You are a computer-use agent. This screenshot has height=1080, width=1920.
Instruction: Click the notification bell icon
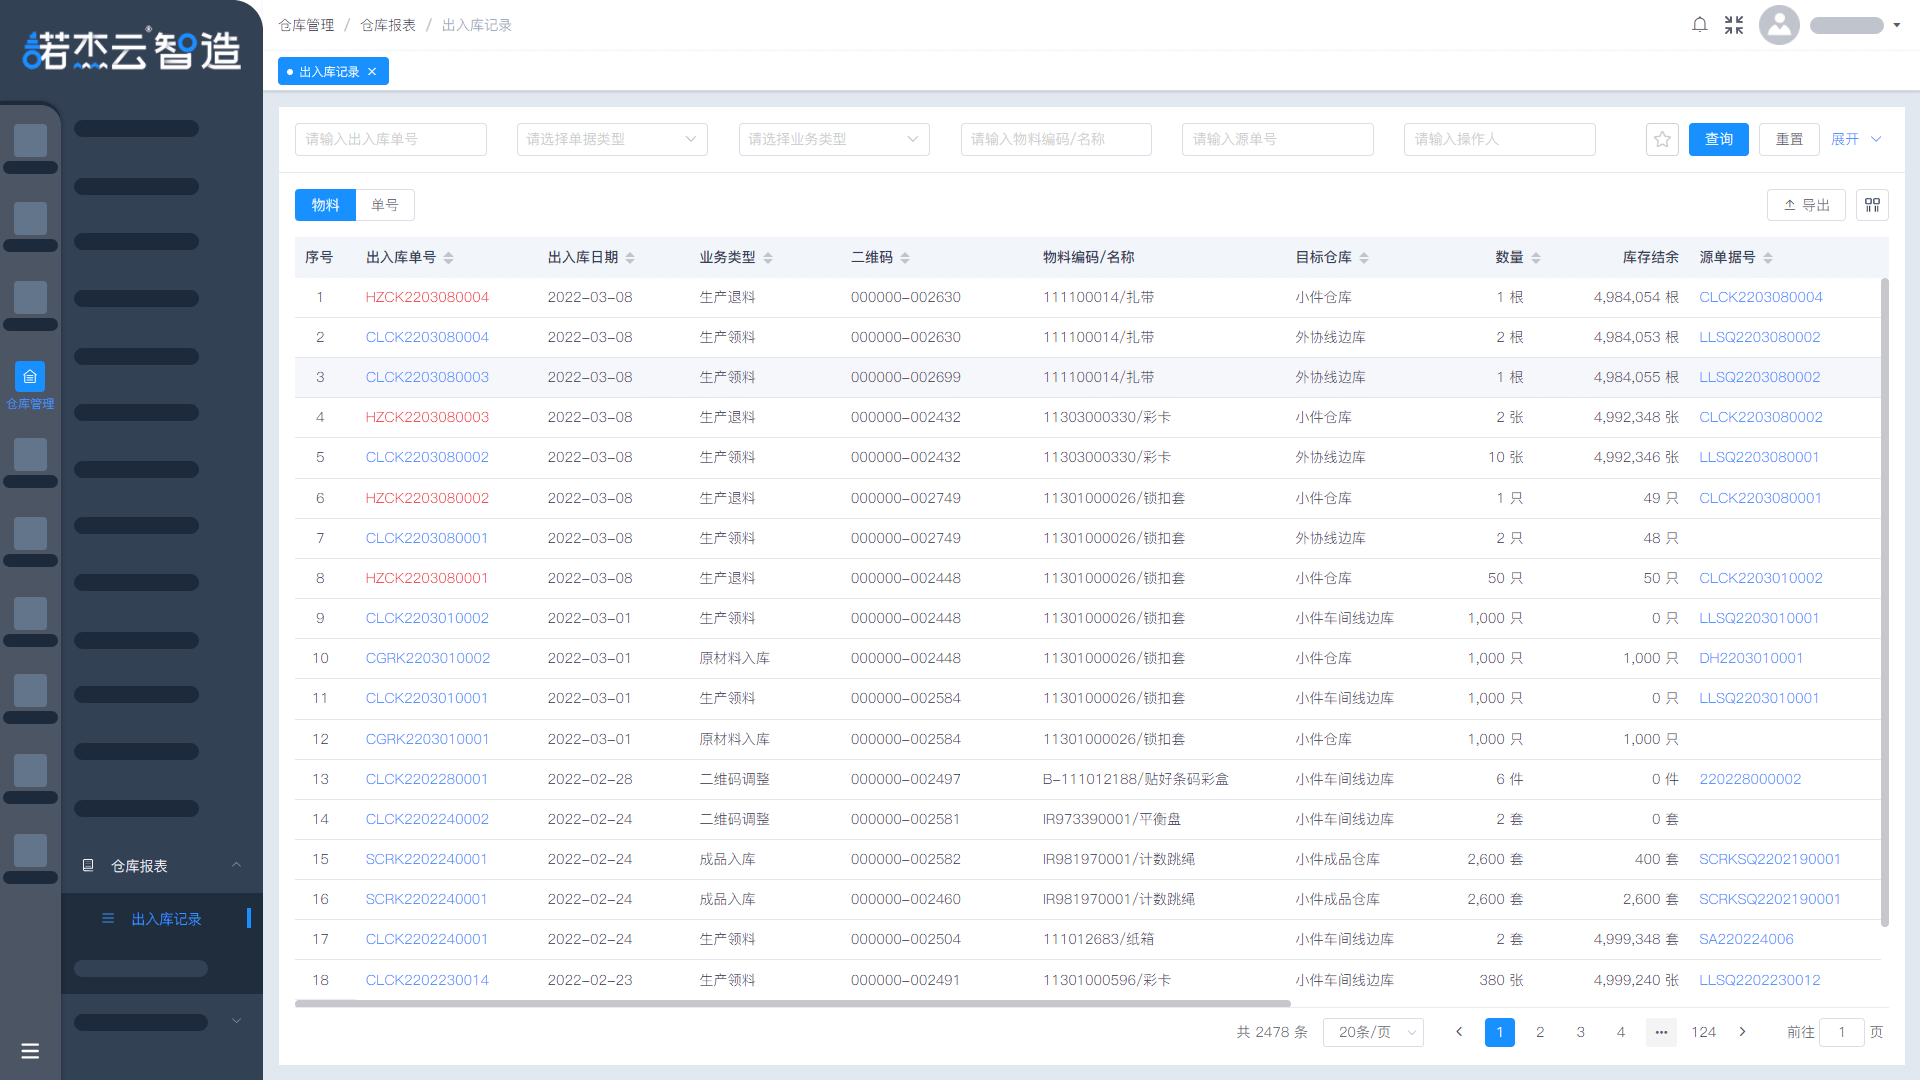pos(1699,25)
